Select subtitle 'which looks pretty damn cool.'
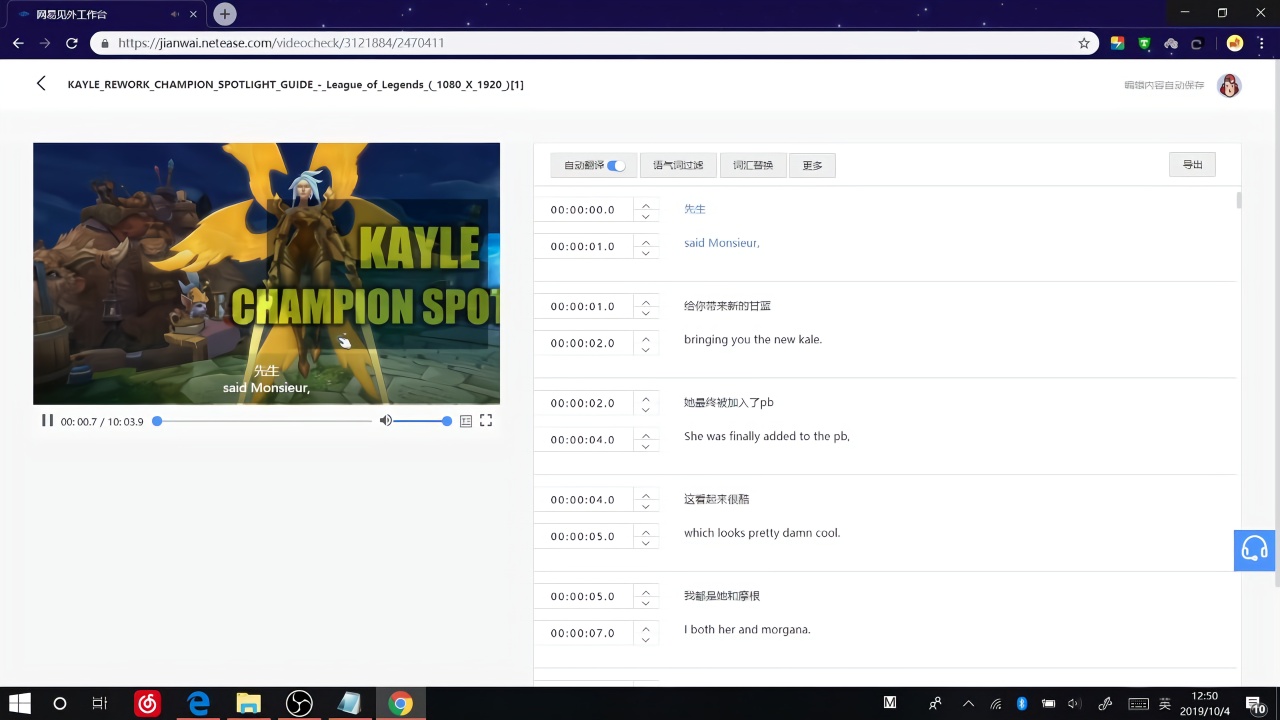This screenshot has height=720, width=1280. point(762,533)
